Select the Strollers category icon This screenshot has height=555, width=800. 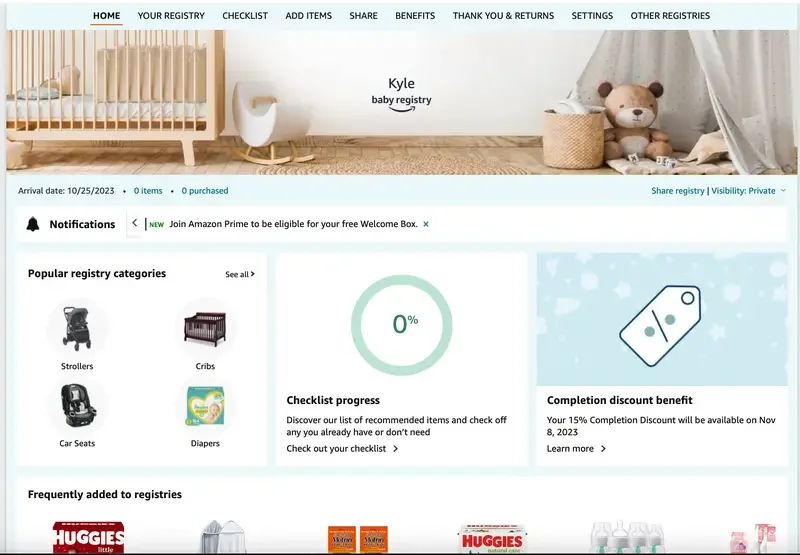(x=77, y=329)
